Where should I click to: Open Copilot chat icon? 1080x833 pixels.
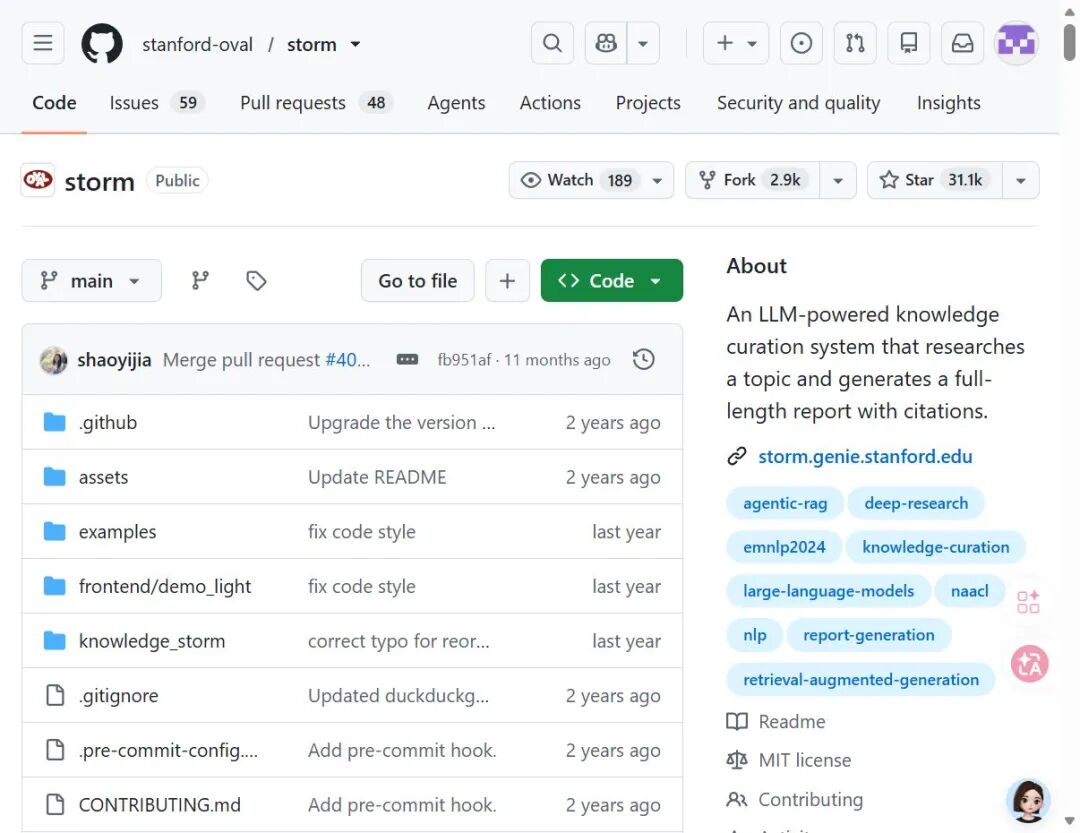tap(606, 43)
